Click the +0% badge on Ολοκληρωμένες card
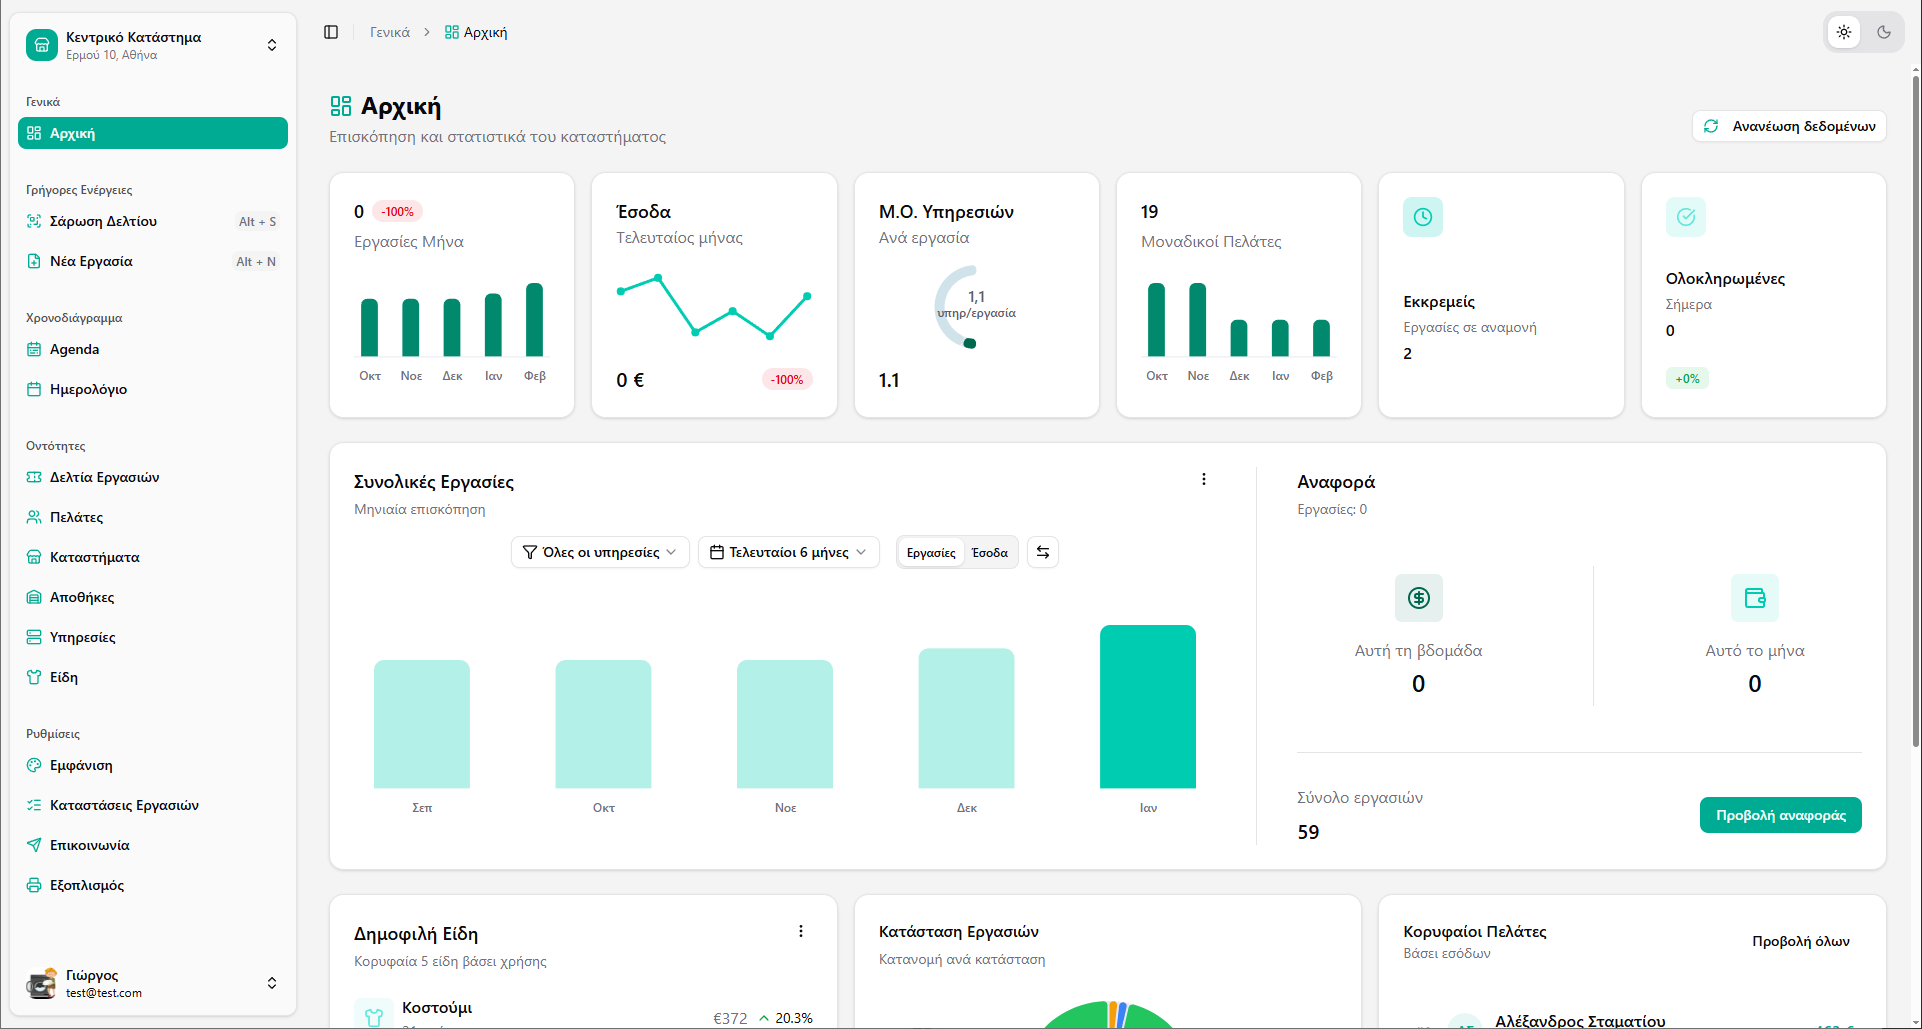 [1687, 379]
